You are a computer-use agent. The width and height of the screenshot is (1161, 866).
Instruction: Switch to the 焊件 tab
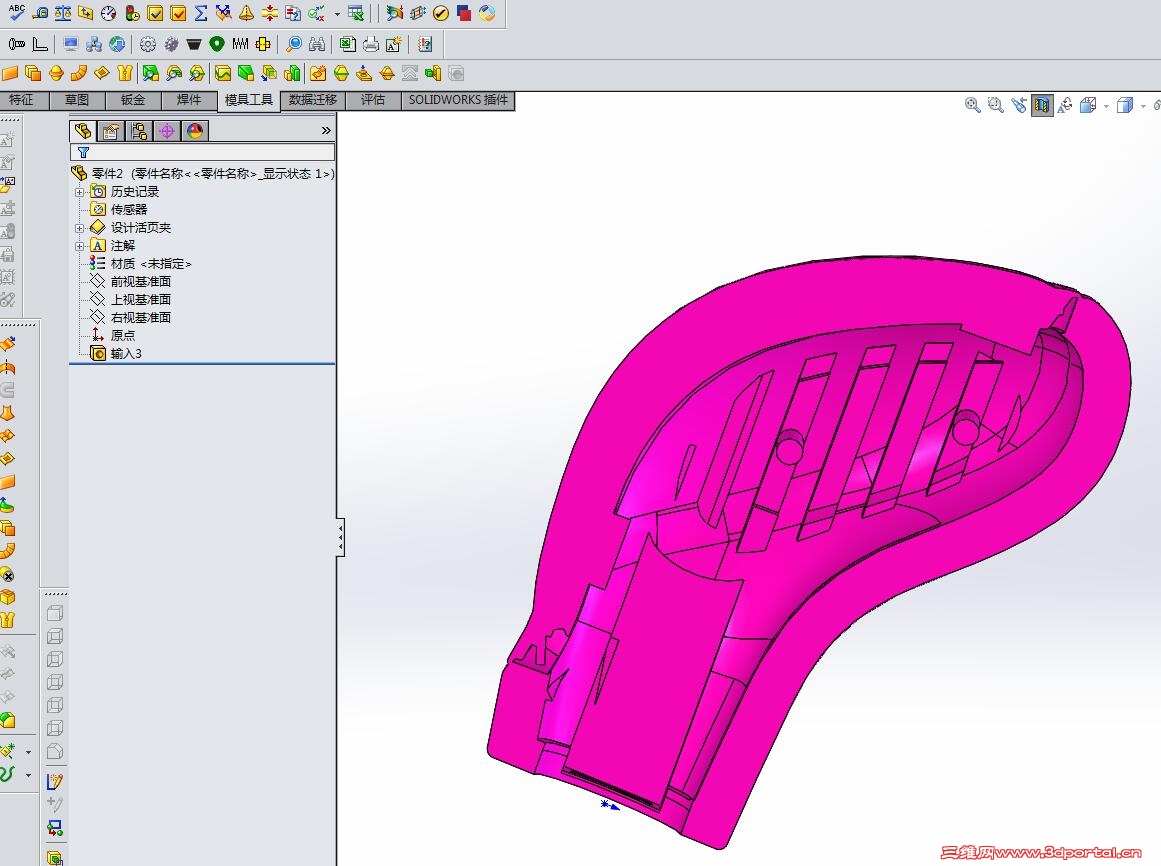point(189,100)
